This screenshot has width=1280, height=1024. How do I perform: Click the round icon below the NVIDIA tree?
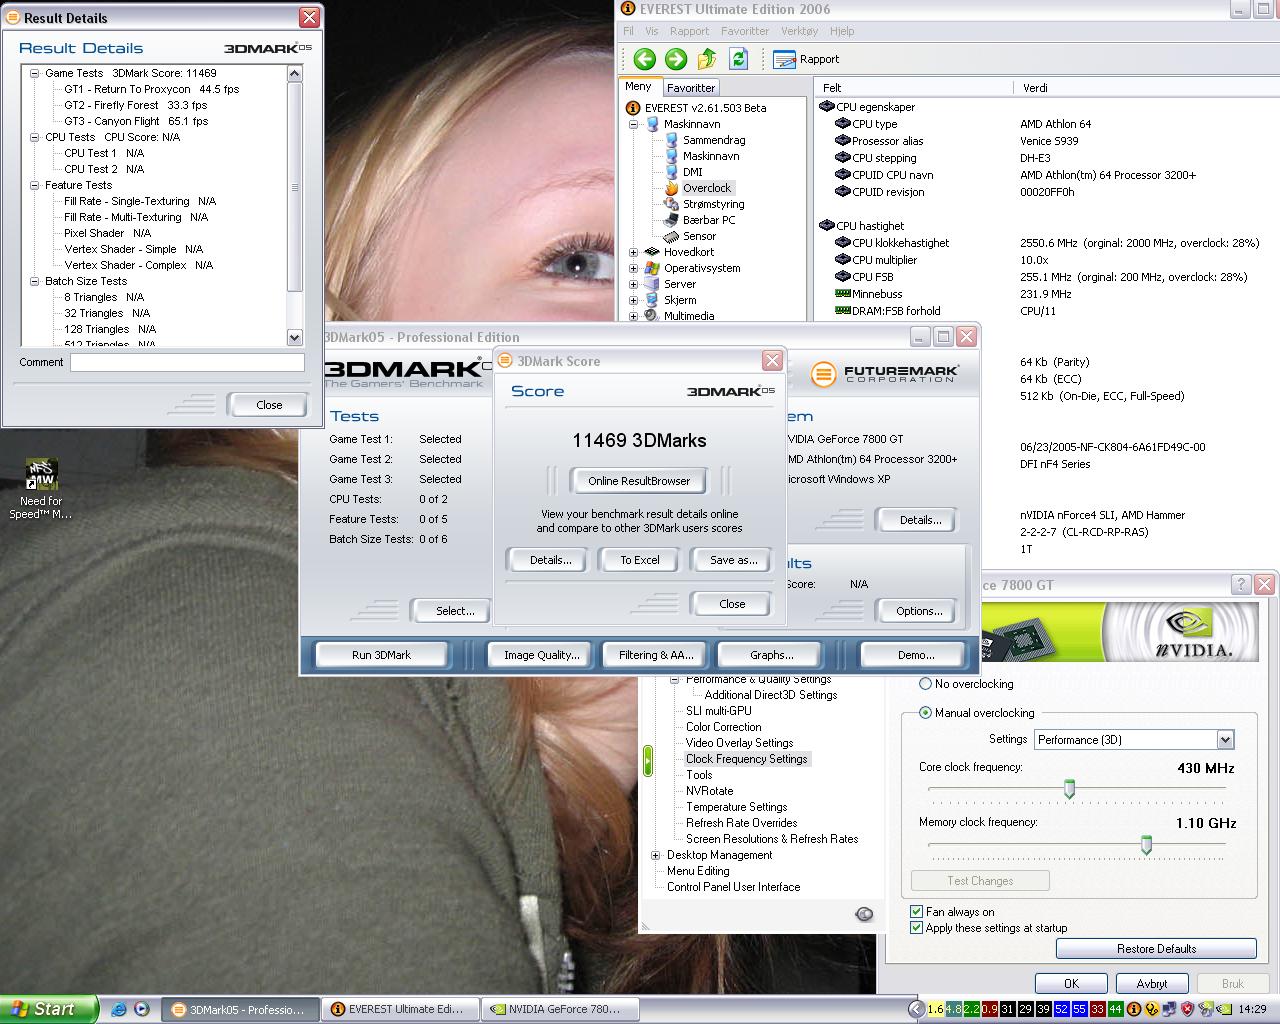point(864,914)
